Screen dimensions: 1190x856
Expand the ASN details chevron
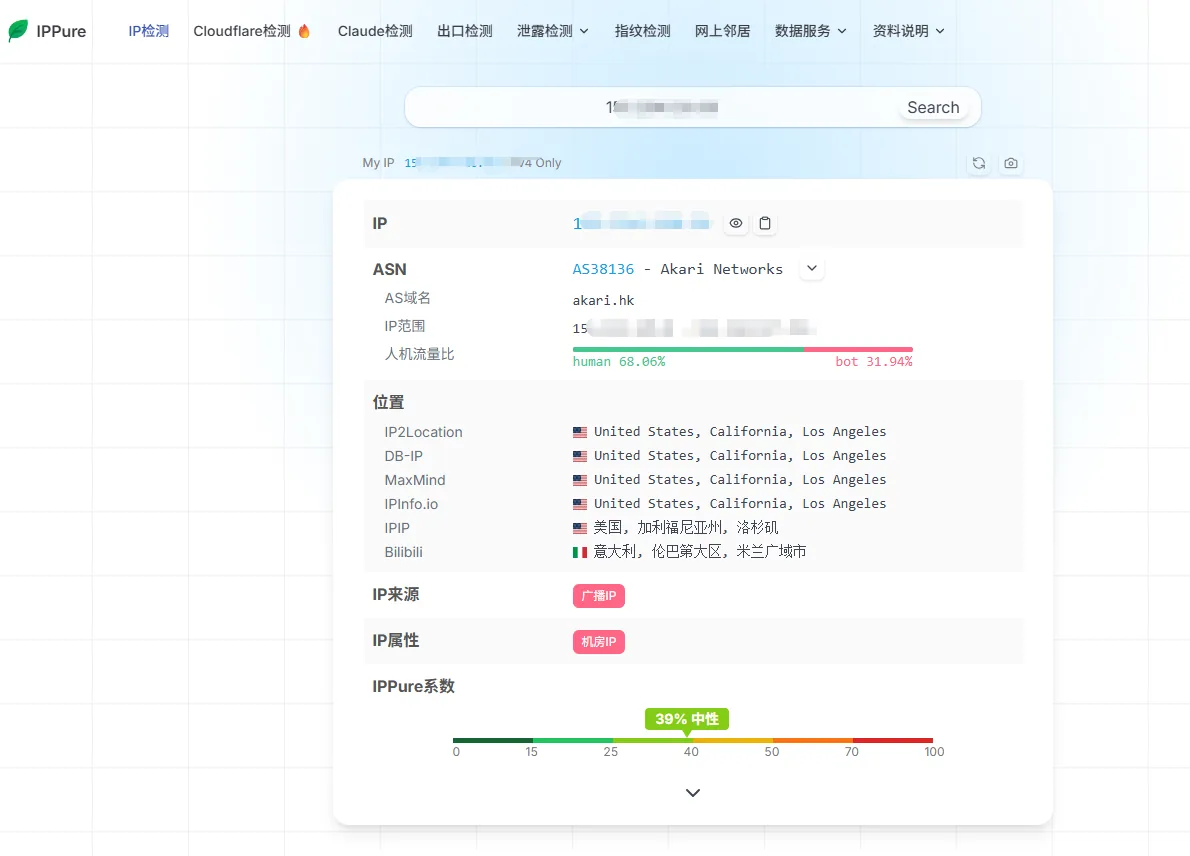click(812, 269)
